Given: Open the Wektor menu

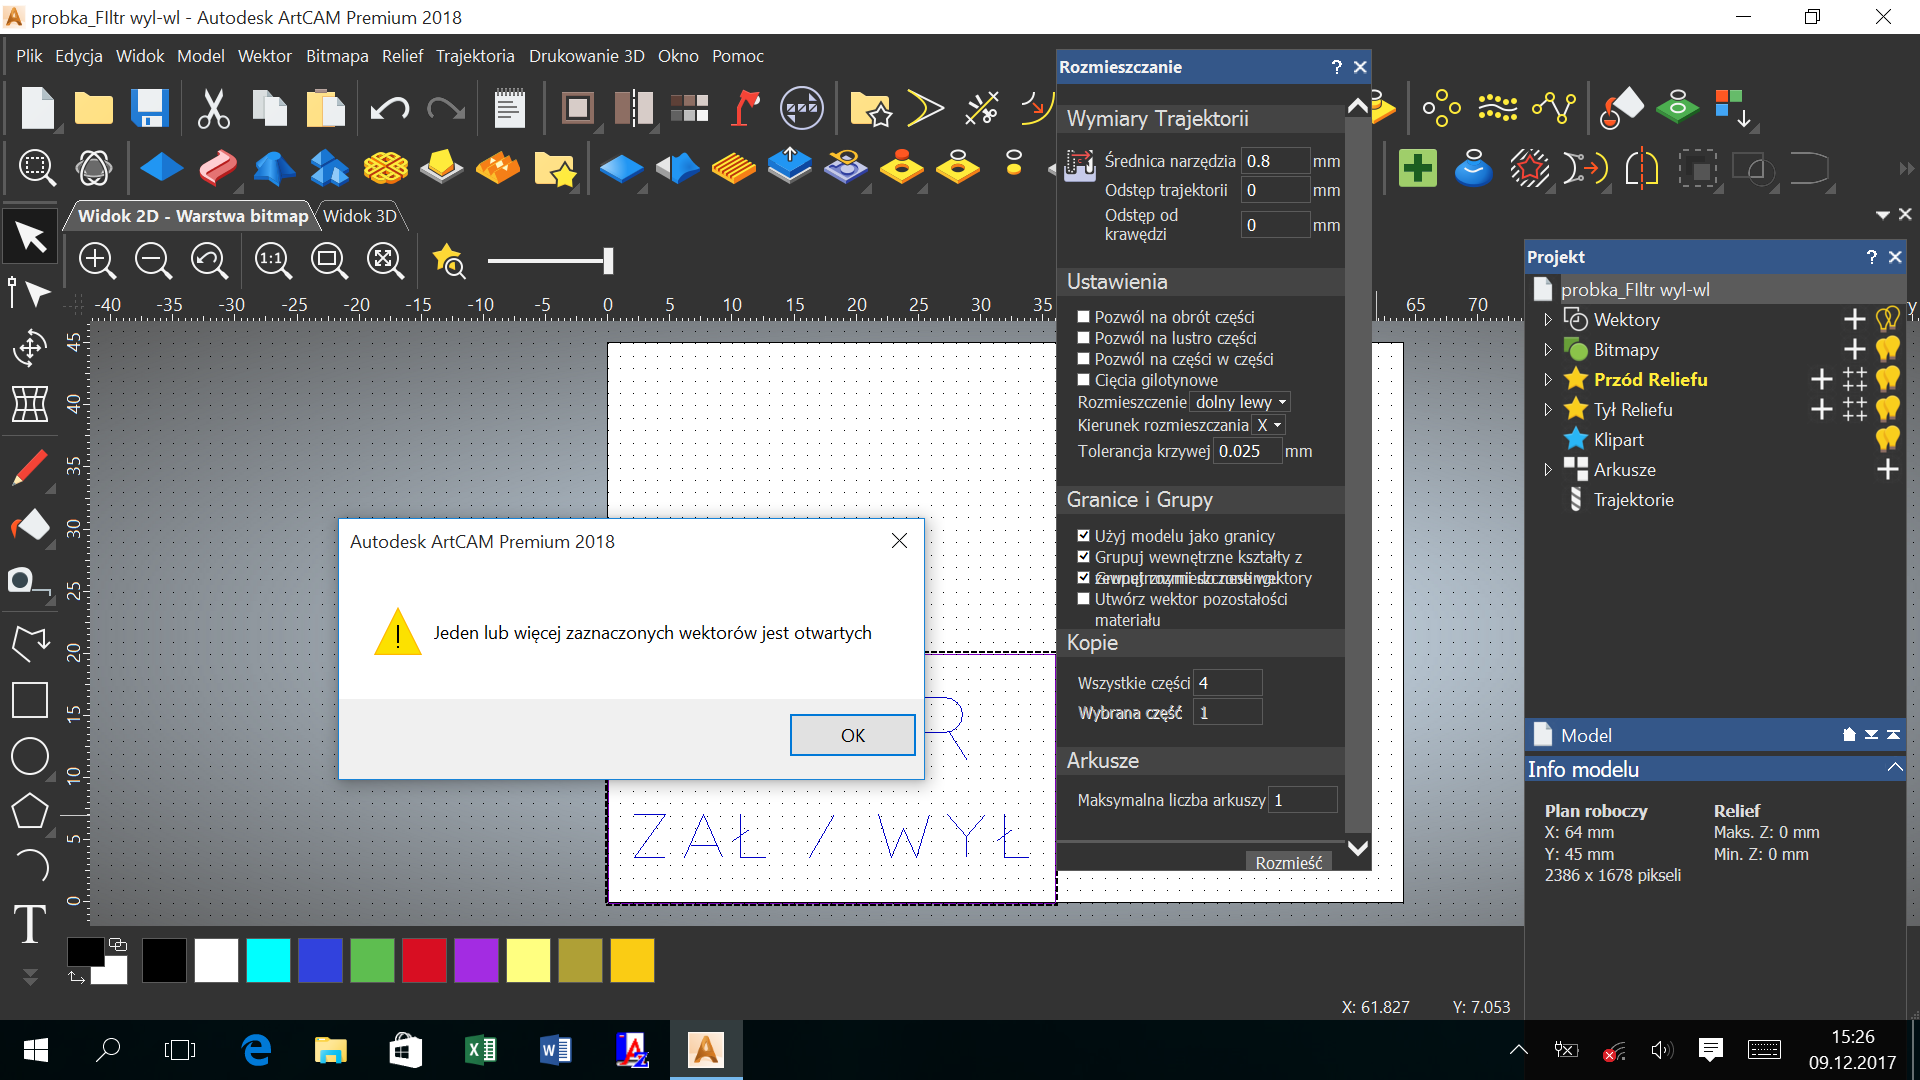Looking at the screenshot, I should [x=264, y=56].
